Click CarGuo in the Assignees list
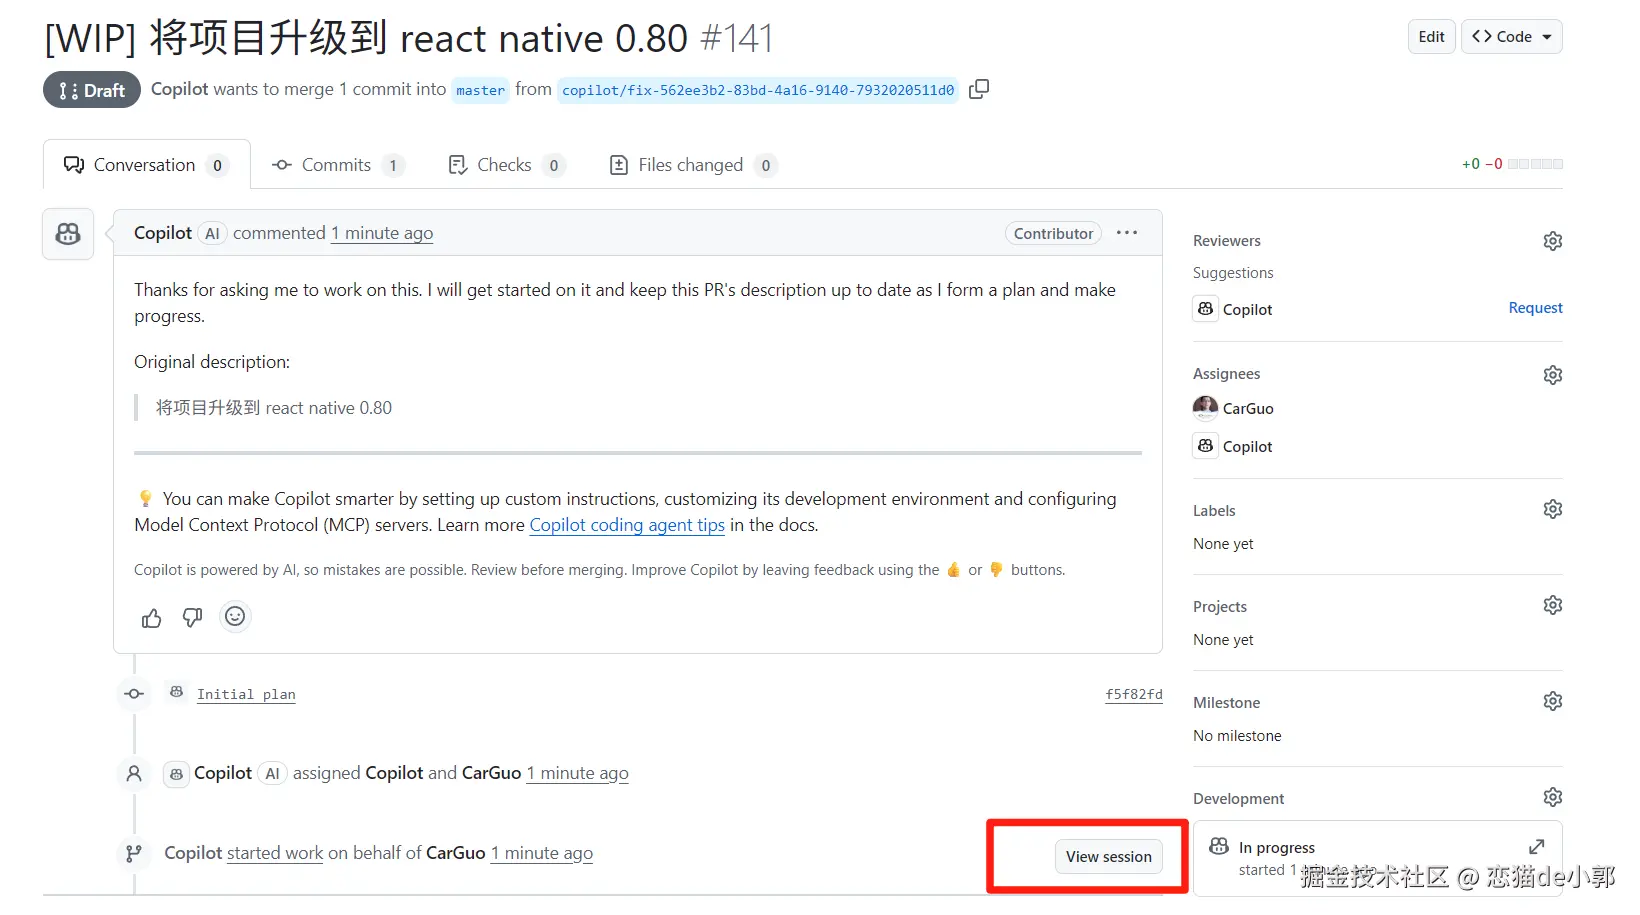This screenshot has height=915, width=1640. [x=1248, y=408]
